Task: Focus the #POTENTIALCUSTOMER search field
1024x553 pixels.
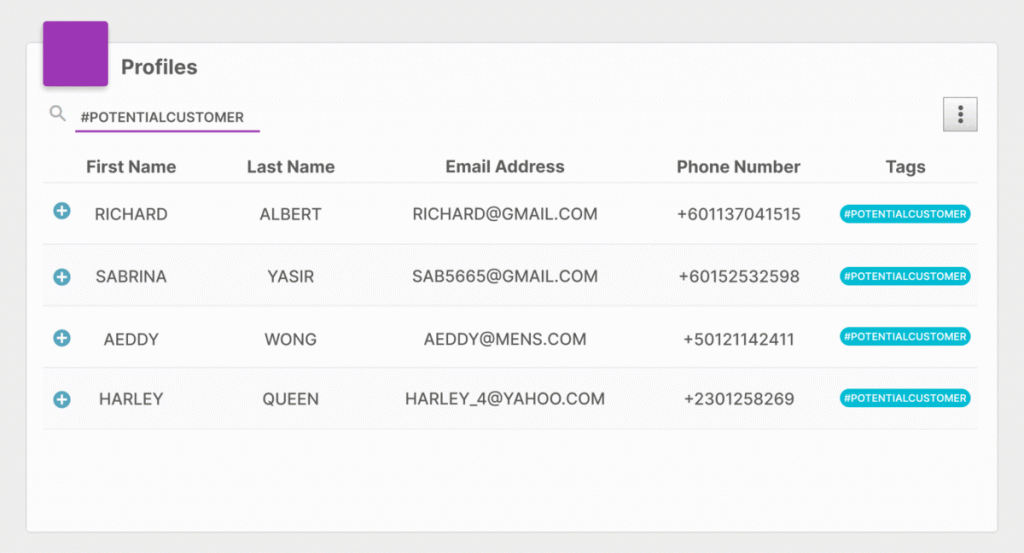Action: coord(167,118)
